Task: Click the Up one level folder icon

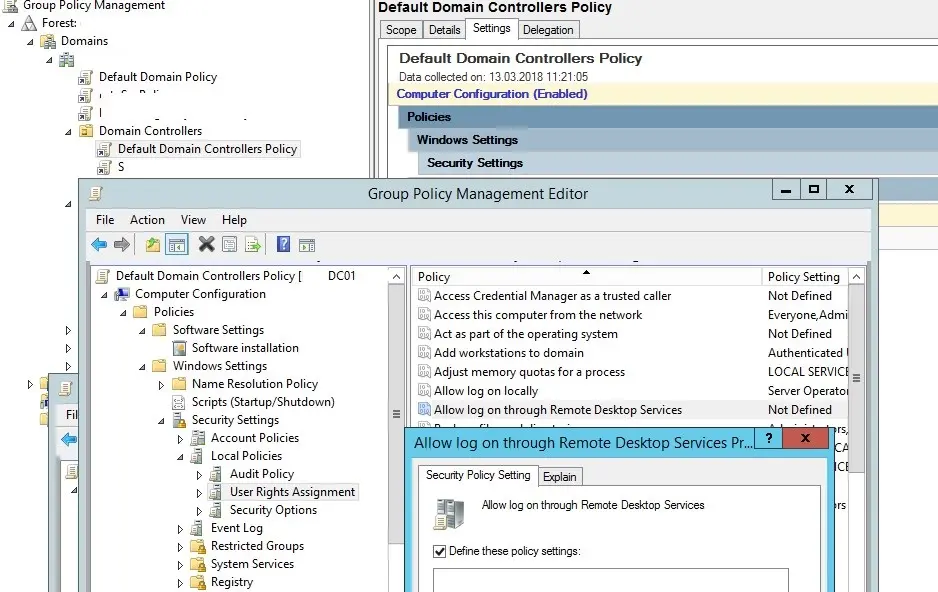Action: tap(153, 244)
